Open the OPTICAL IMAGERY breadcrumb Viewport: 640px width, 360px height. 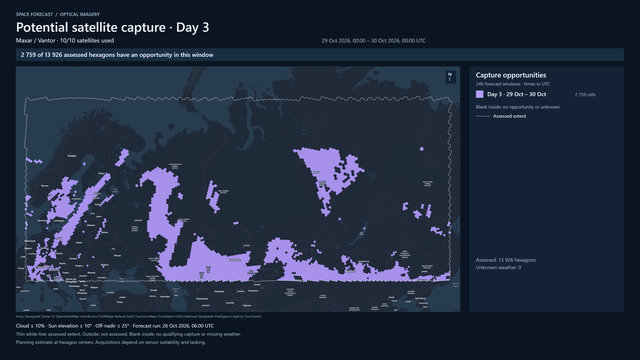click(x=80, y=14)
